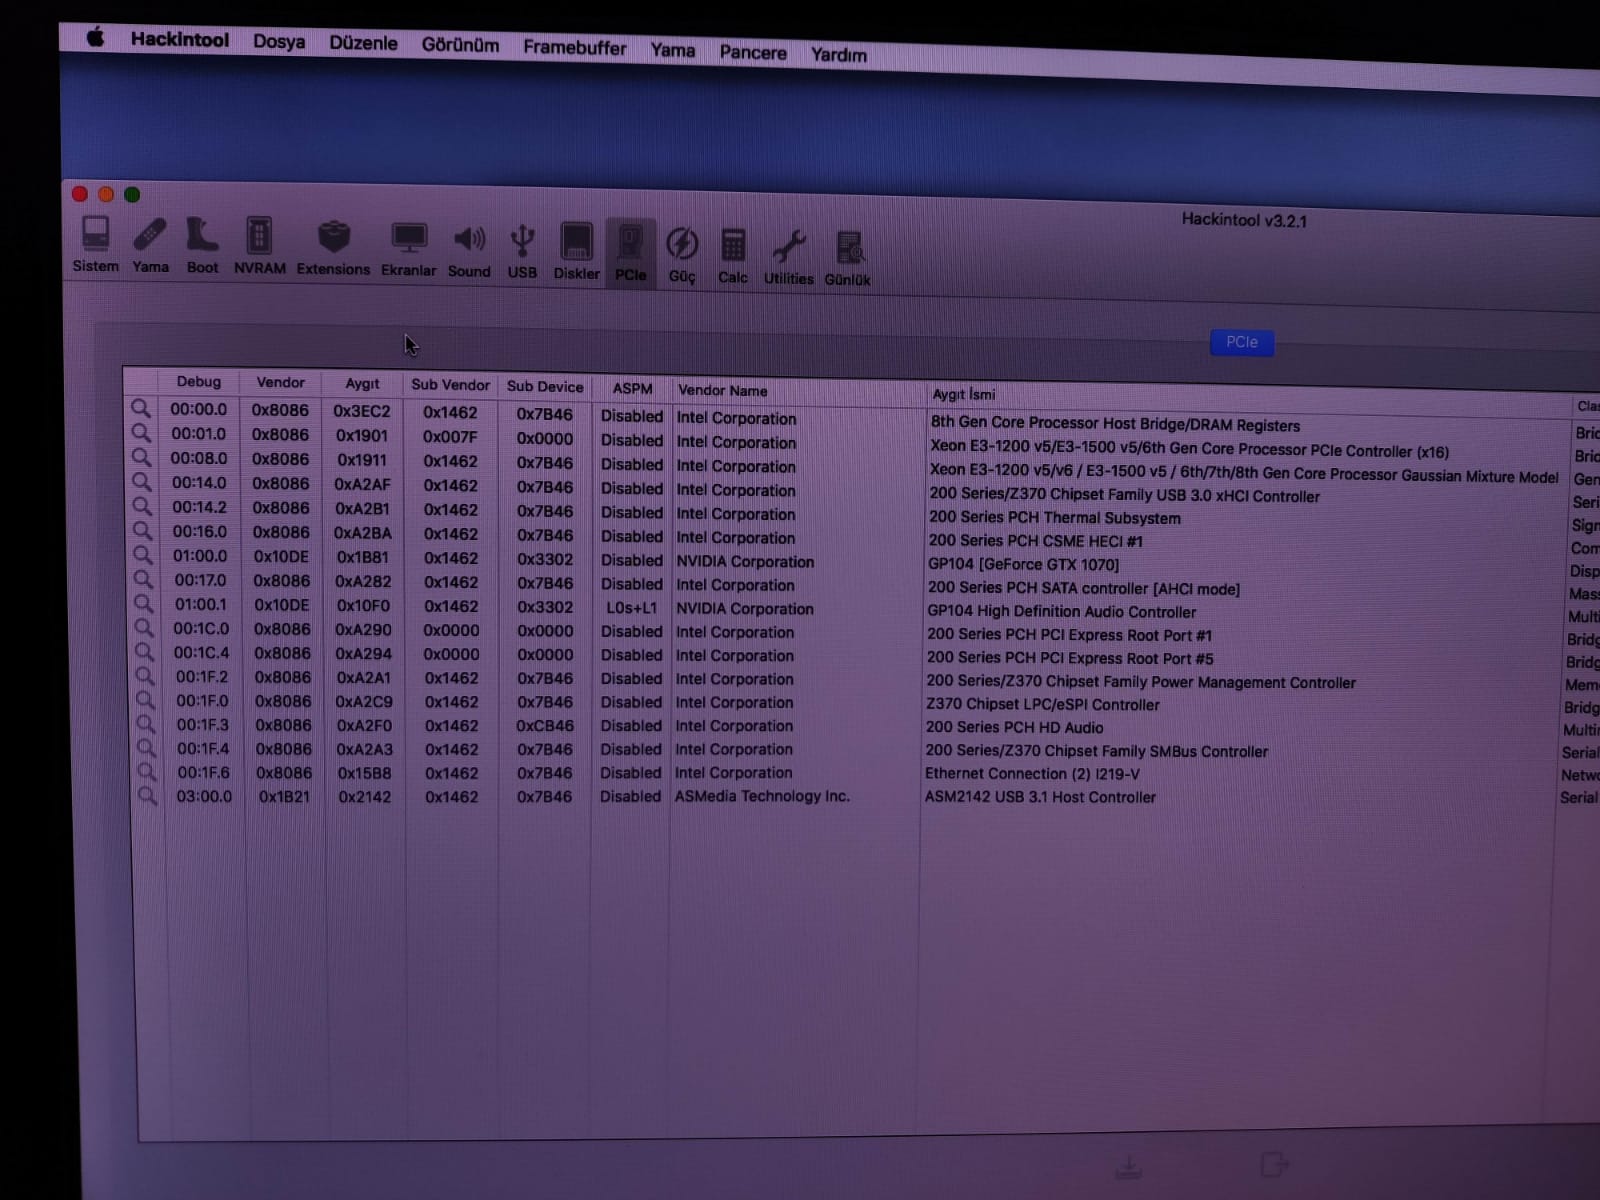Open the Sound toolbar section
Screen dimensions: 1600x1200
pos(469,248)
